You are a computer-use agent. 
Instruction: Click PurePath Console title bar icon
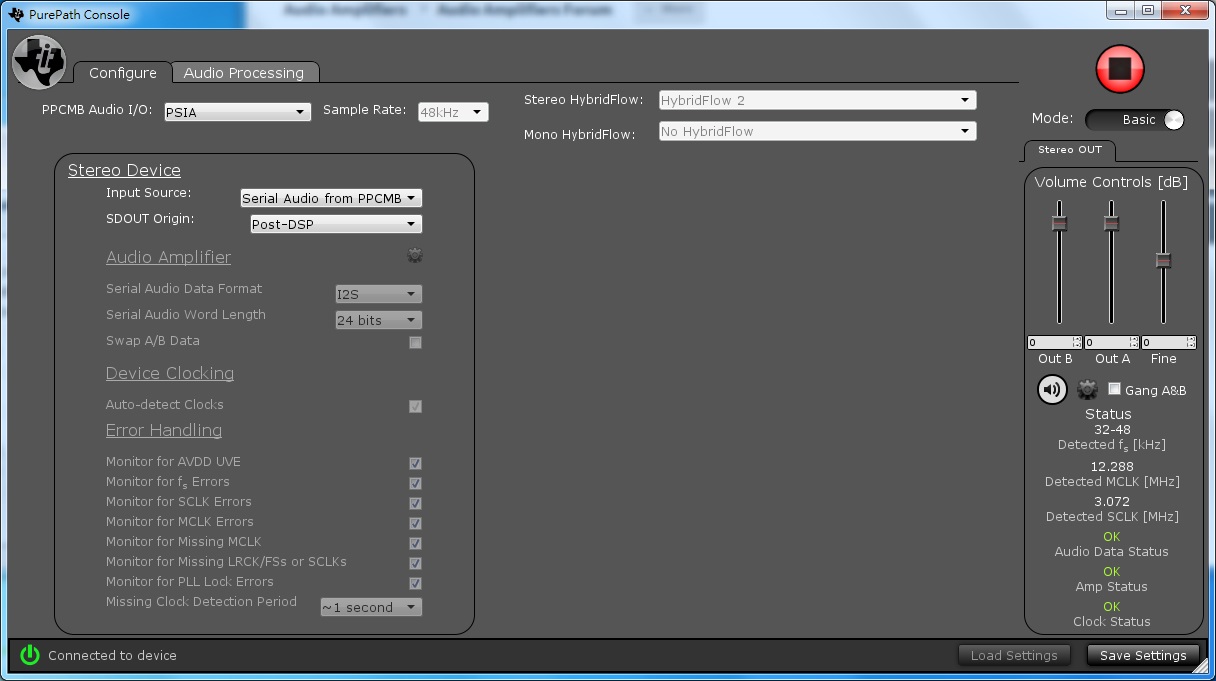(x=16, y=14)
